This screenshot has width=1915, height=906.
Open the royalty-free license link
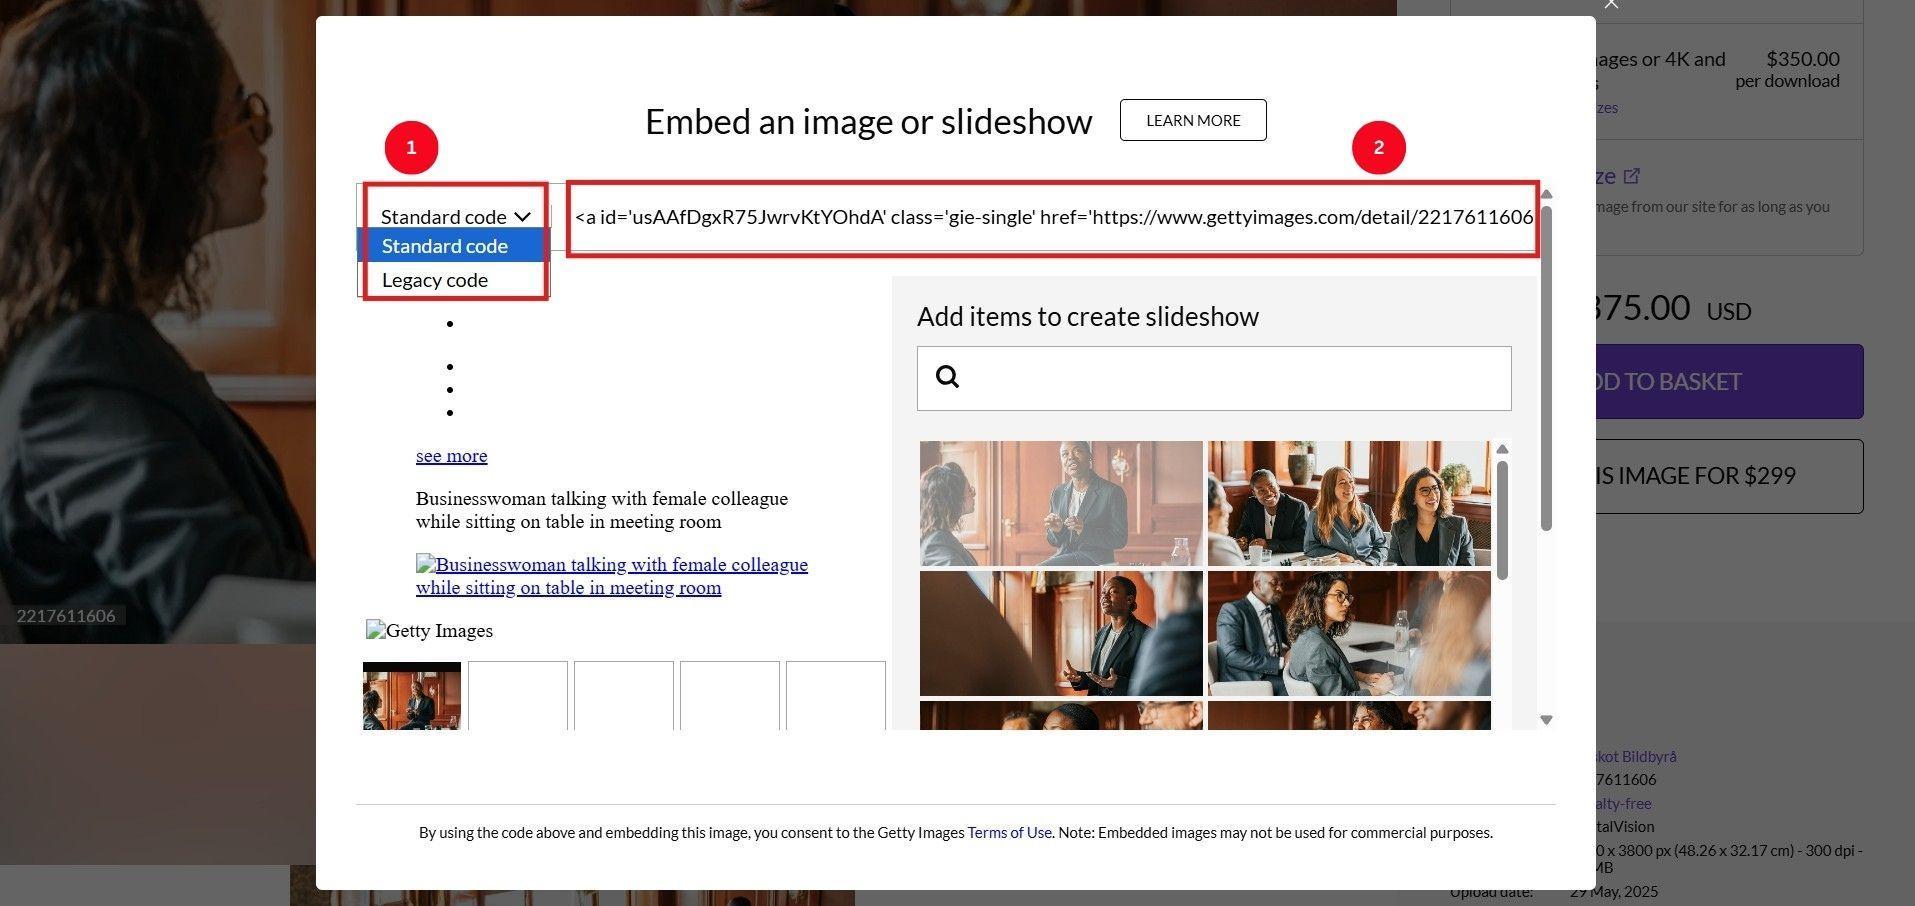pyautogui.click(x=1613, y=803)
